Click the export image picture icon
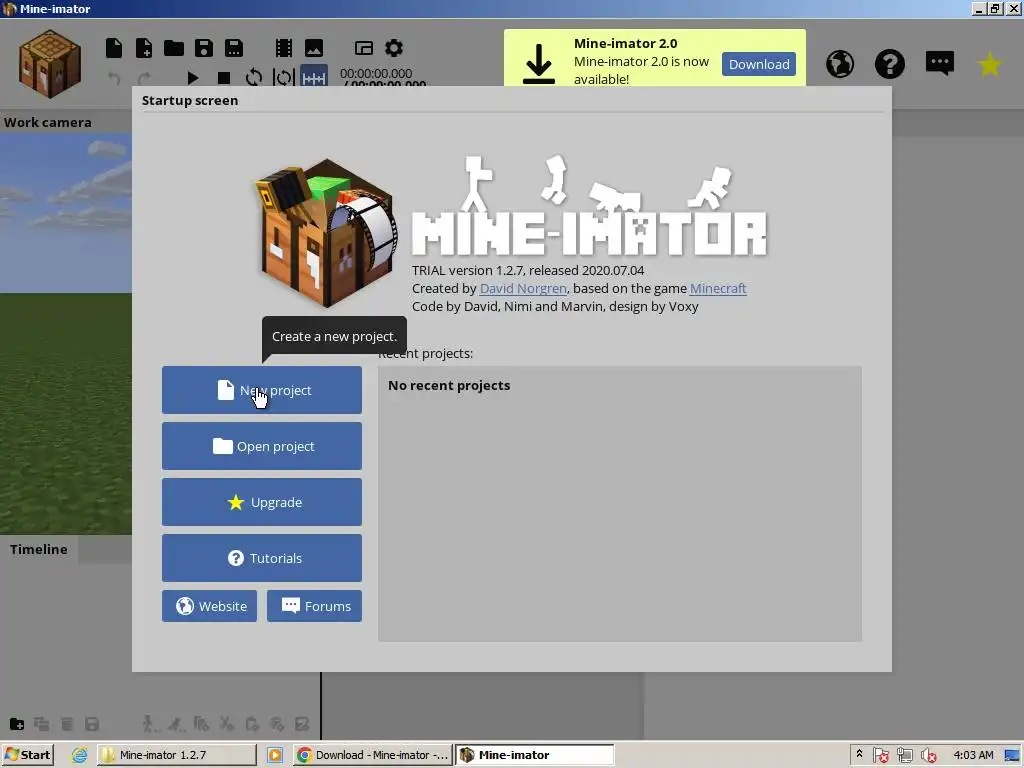Viewport: 1024px width, 768px height. 313,48
